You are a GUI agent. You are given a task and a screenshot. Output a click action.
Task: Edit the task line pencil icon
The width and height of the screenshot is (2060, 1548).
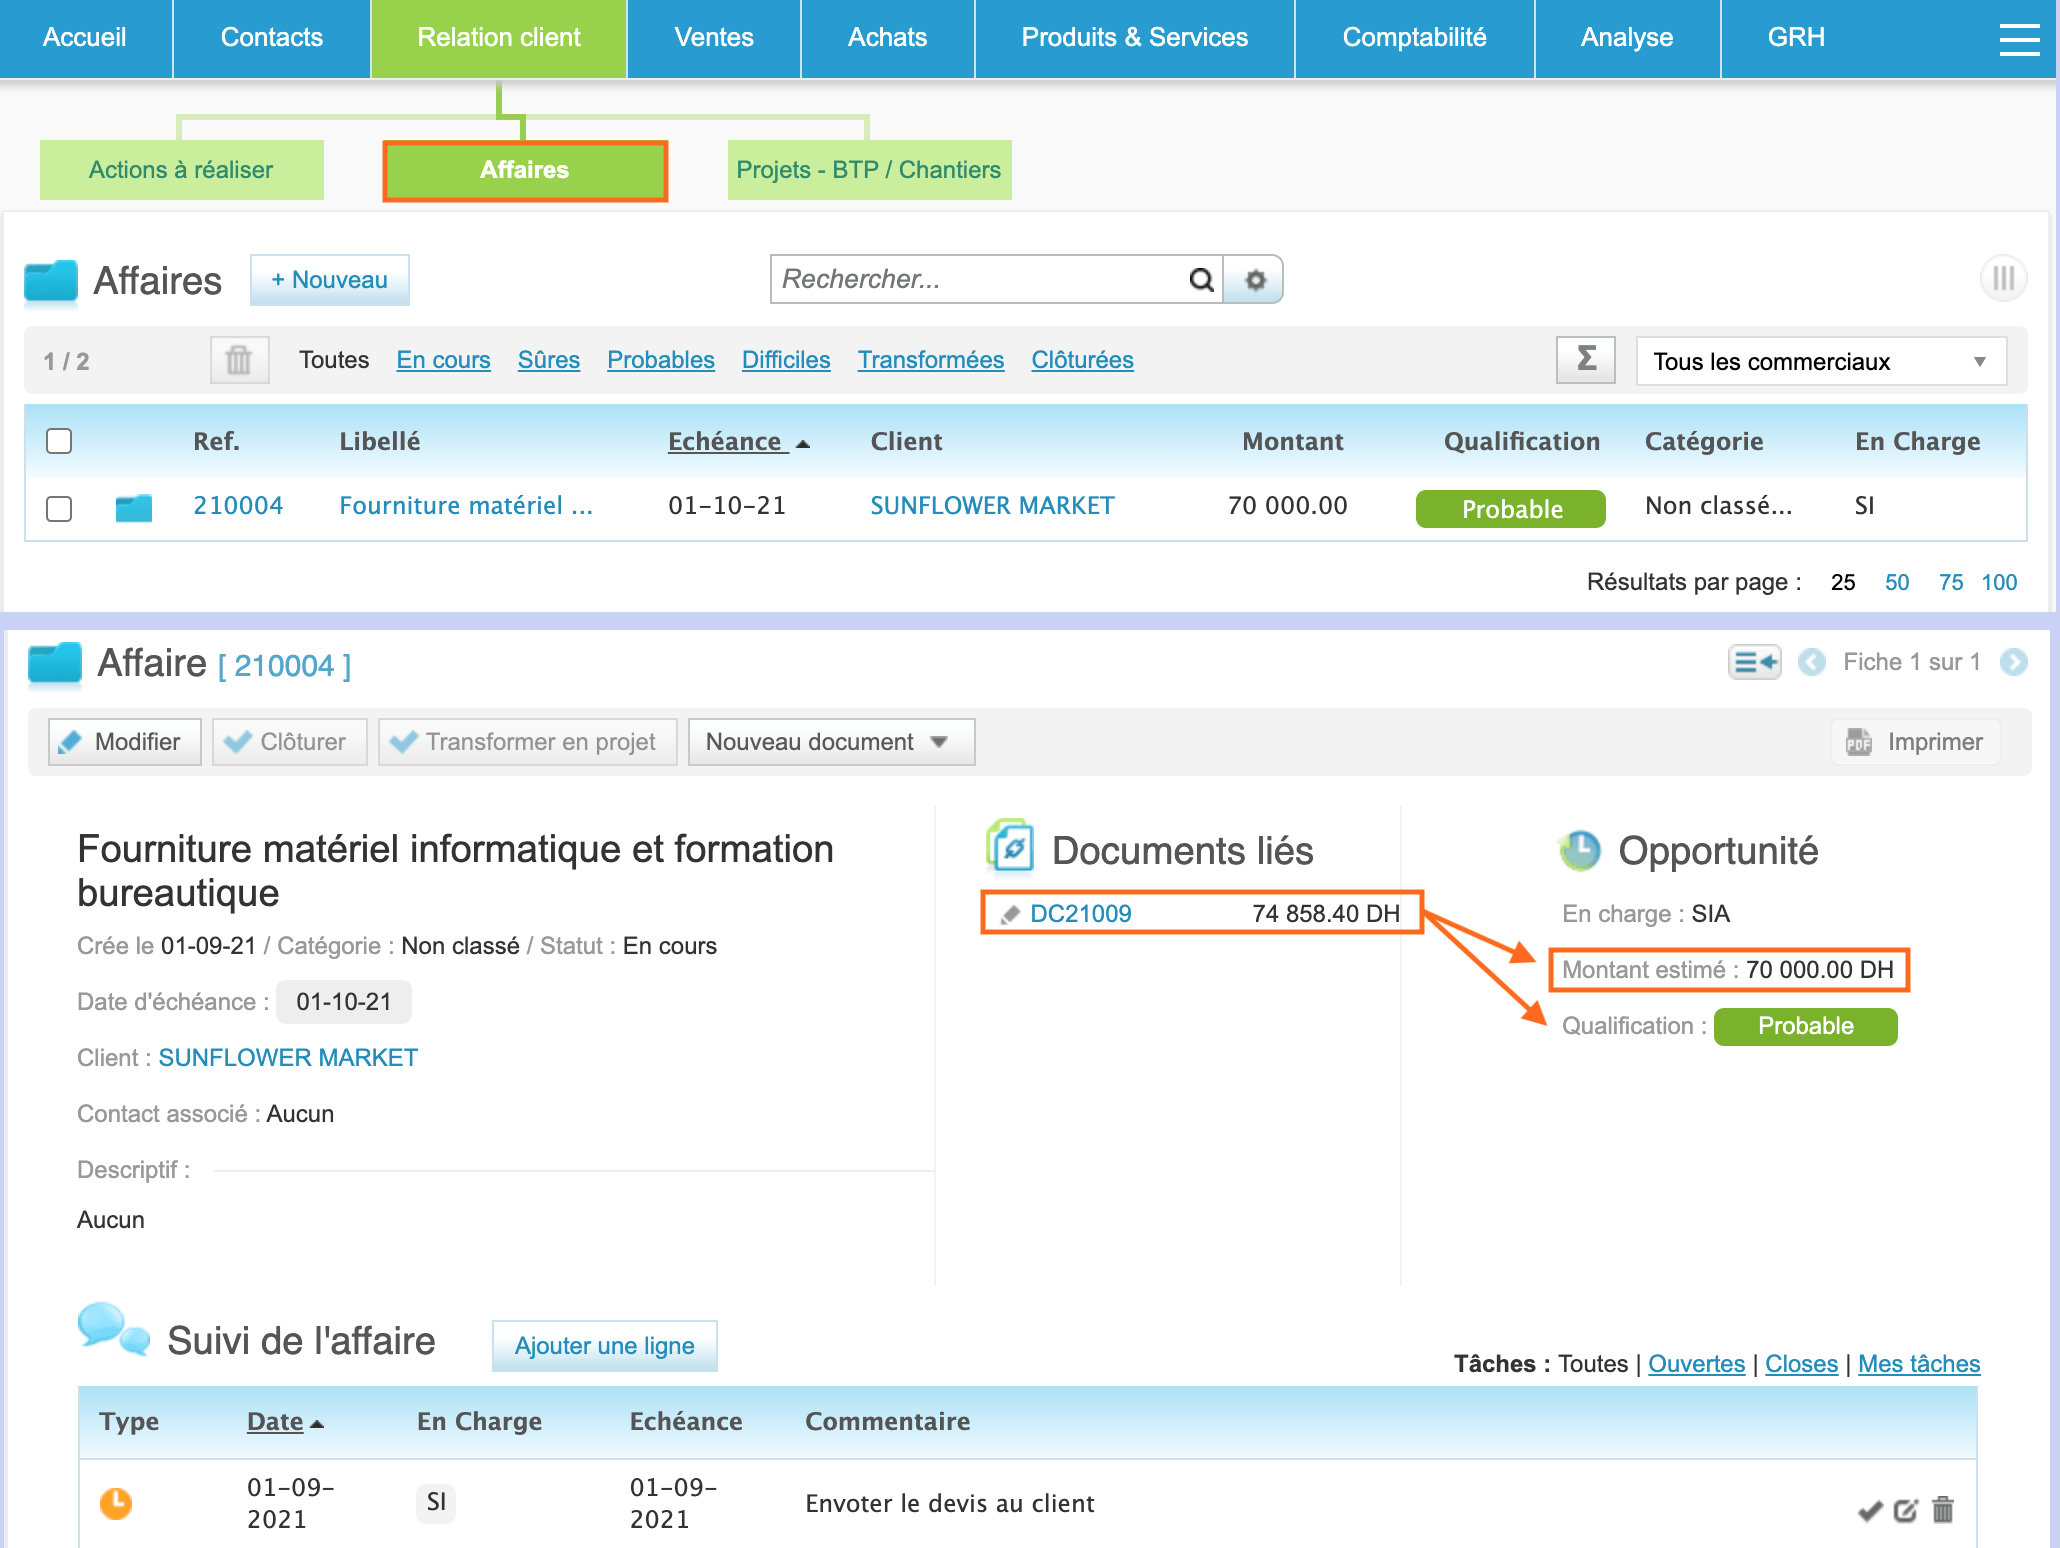click(x=1906, y=1510)
